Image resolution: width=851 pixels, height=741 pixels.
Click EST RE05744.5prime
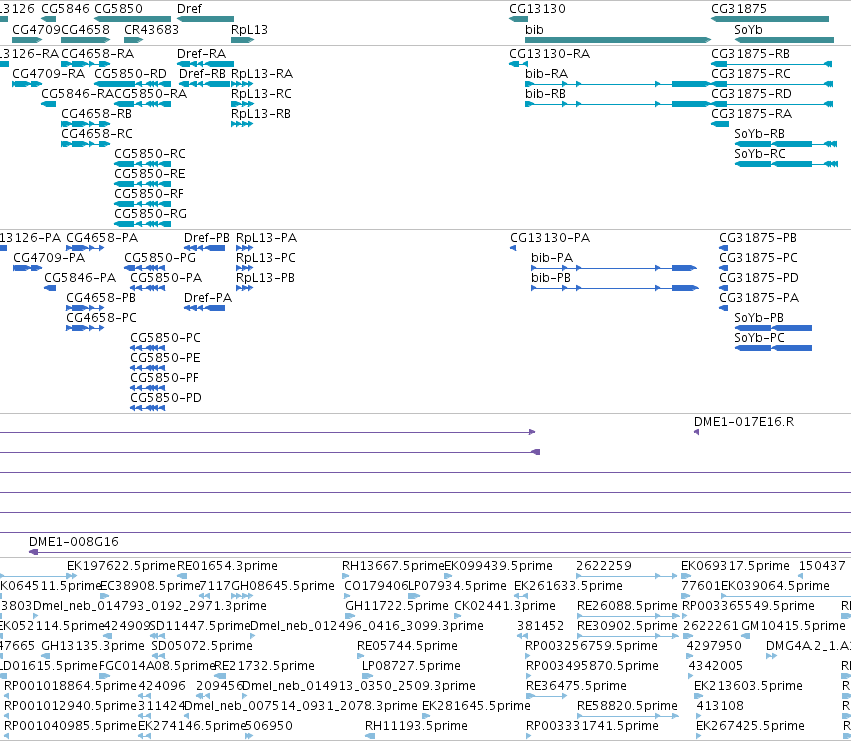click(407, 646)
